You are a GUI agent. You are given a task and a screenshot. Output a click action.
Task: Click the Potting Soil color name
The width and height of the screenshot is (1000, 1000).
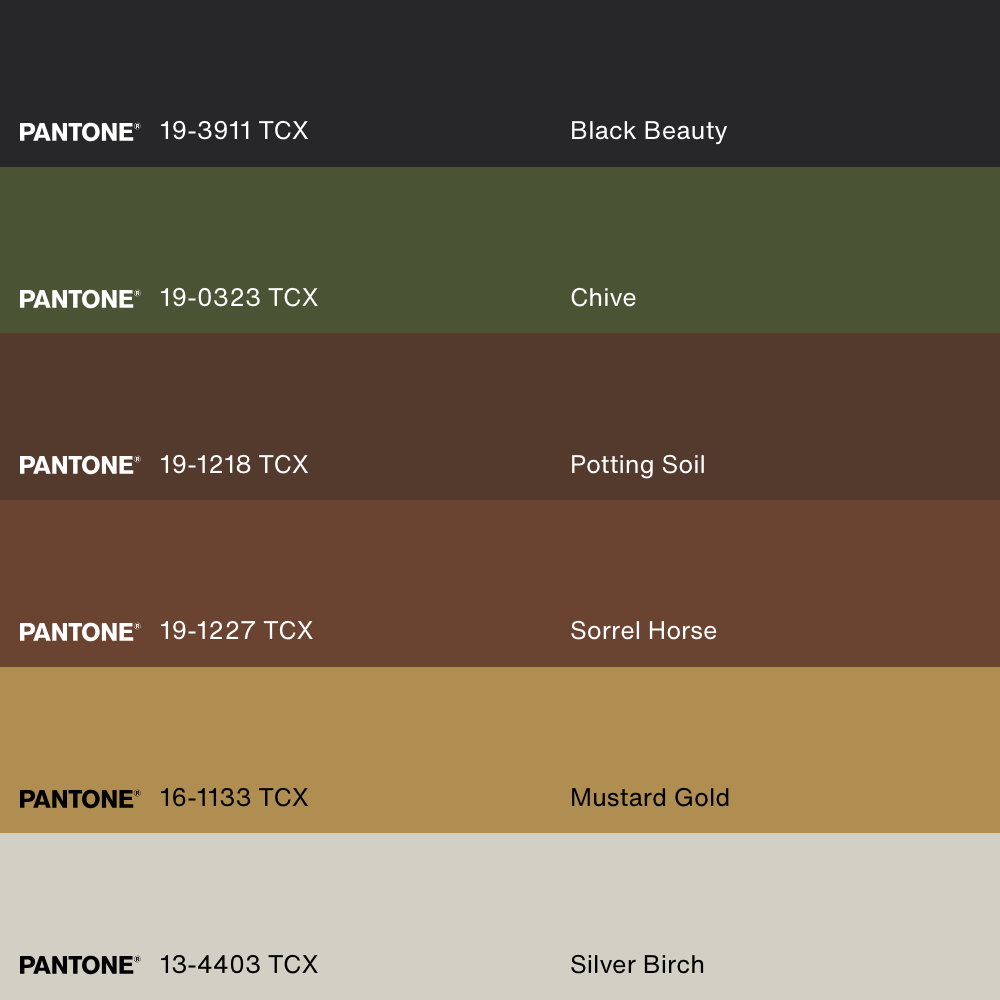click(x=638, y=466)
